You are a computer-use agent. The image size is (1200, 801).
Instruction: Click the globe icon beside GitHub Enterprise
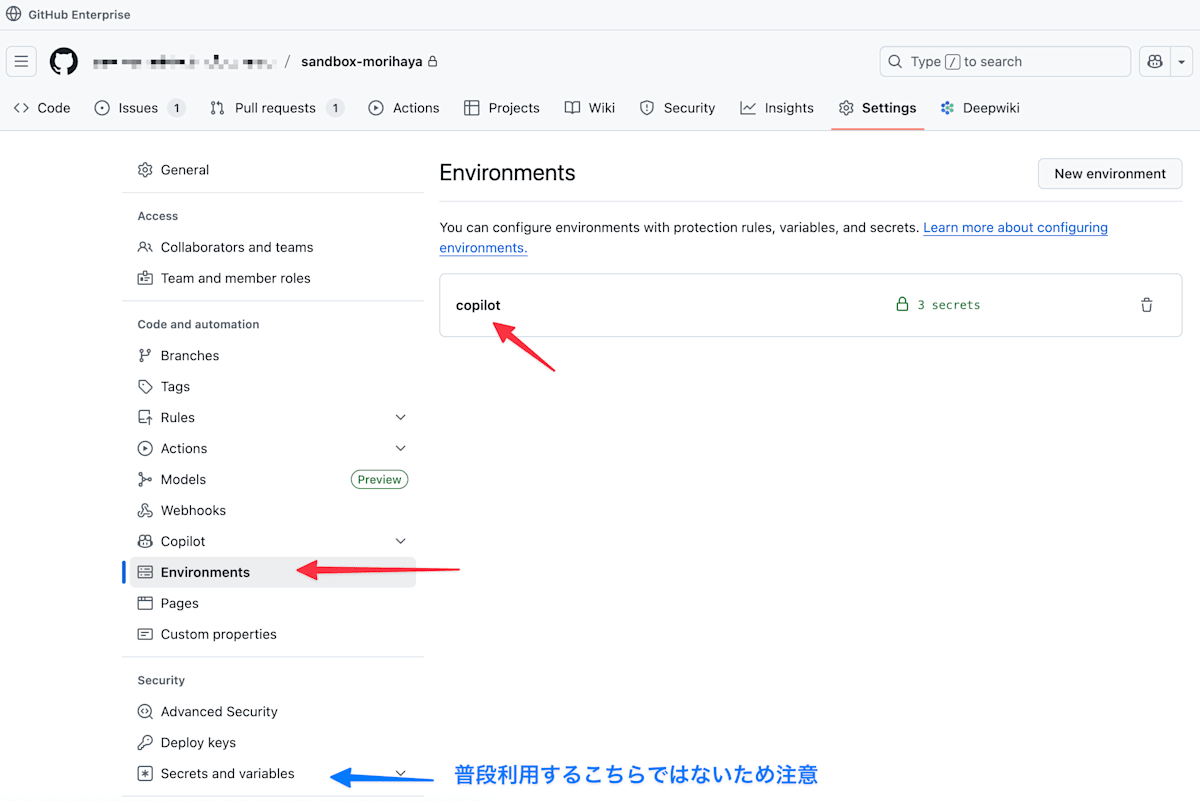(14, 14)
